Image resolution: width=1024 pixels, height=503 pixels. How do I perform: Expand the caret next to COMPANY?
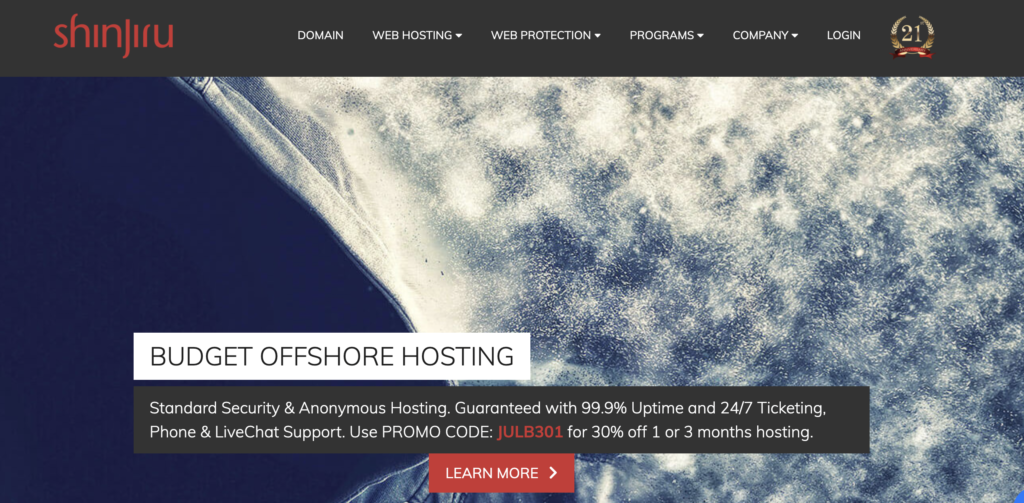[x=795, y=36]
